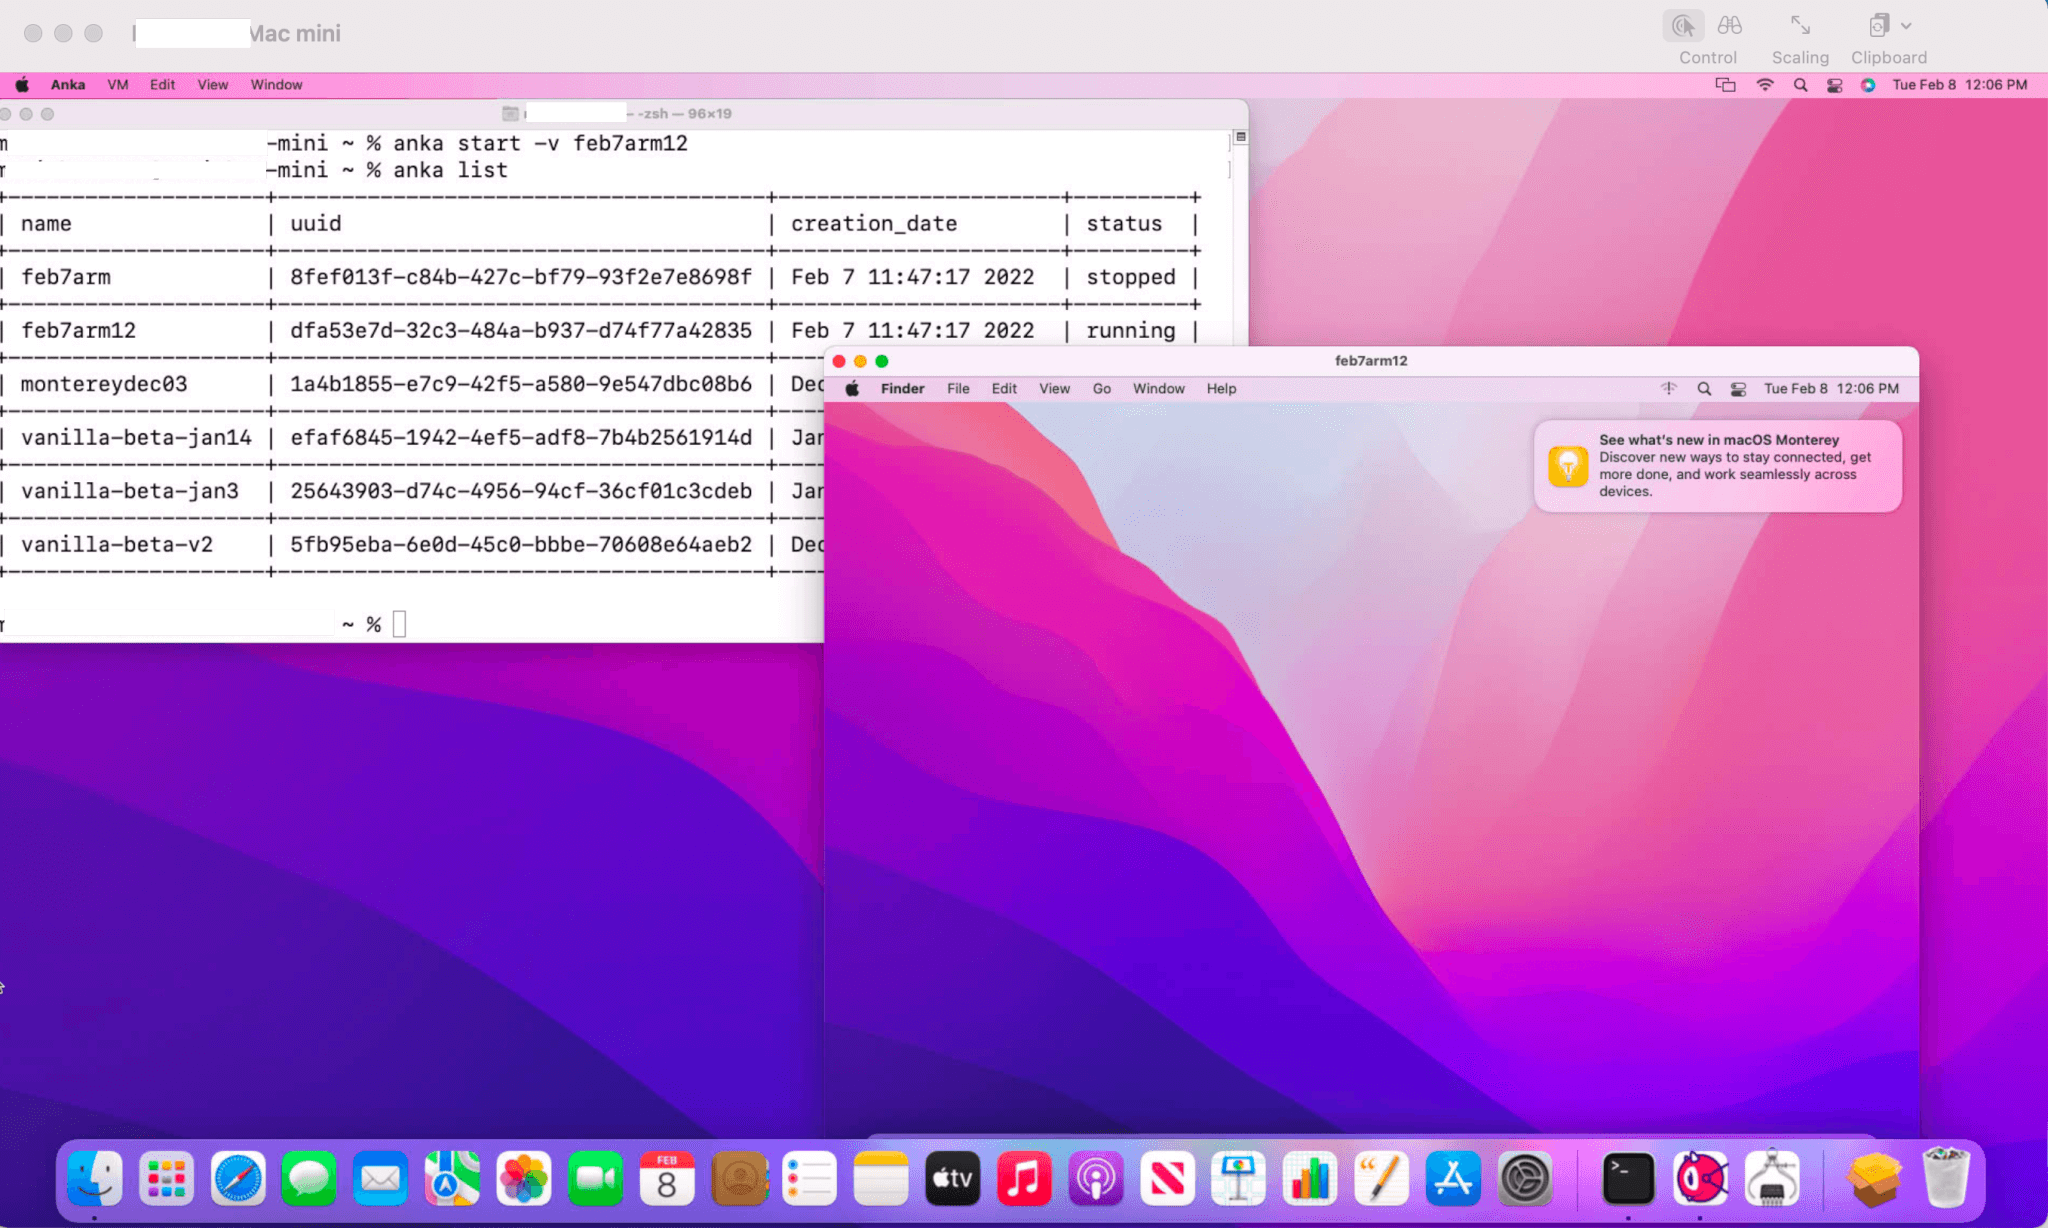Launch Safari from the Dock
This screenshot has height=1228, width=2048.
click(x=238, y=1178)
